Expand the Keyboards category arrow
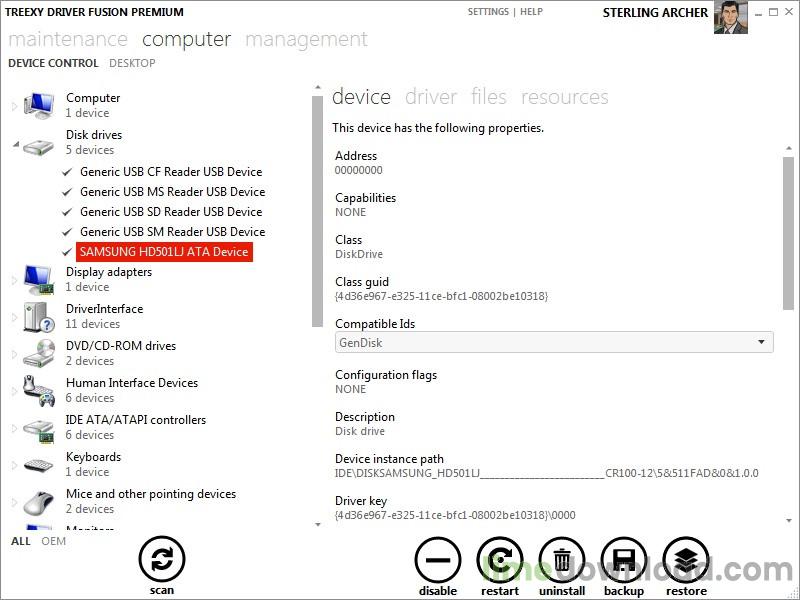The width and height of the screenshot is (800, 600). pyautogui.click(x=14, y=465)
